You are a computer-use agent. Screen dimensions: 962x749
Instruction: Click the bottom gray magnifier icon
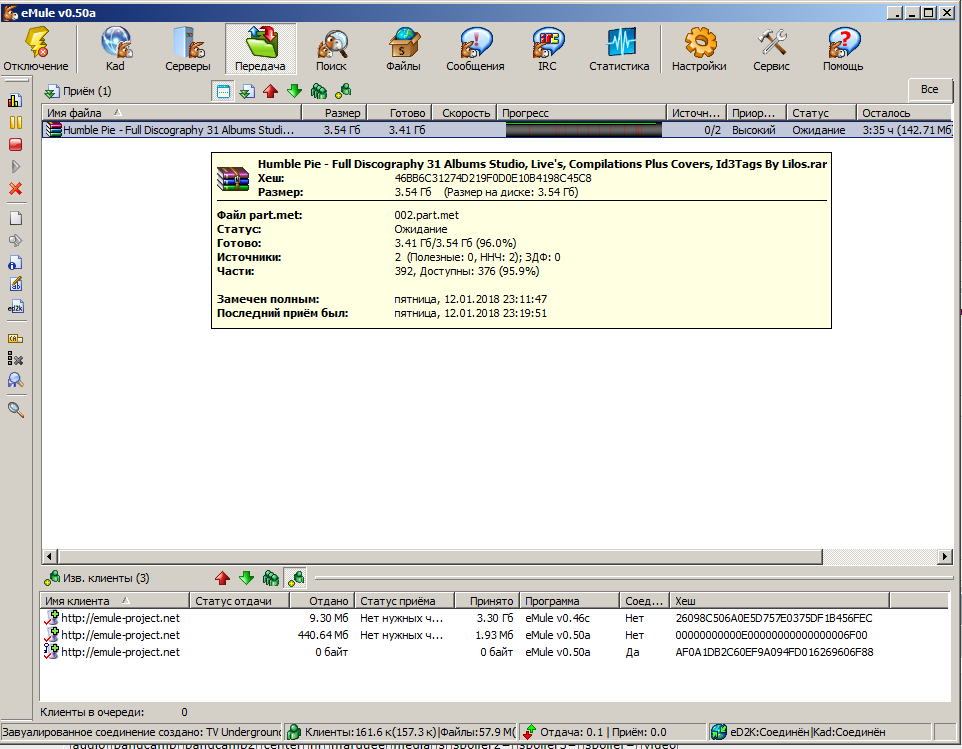coord(15,410)
